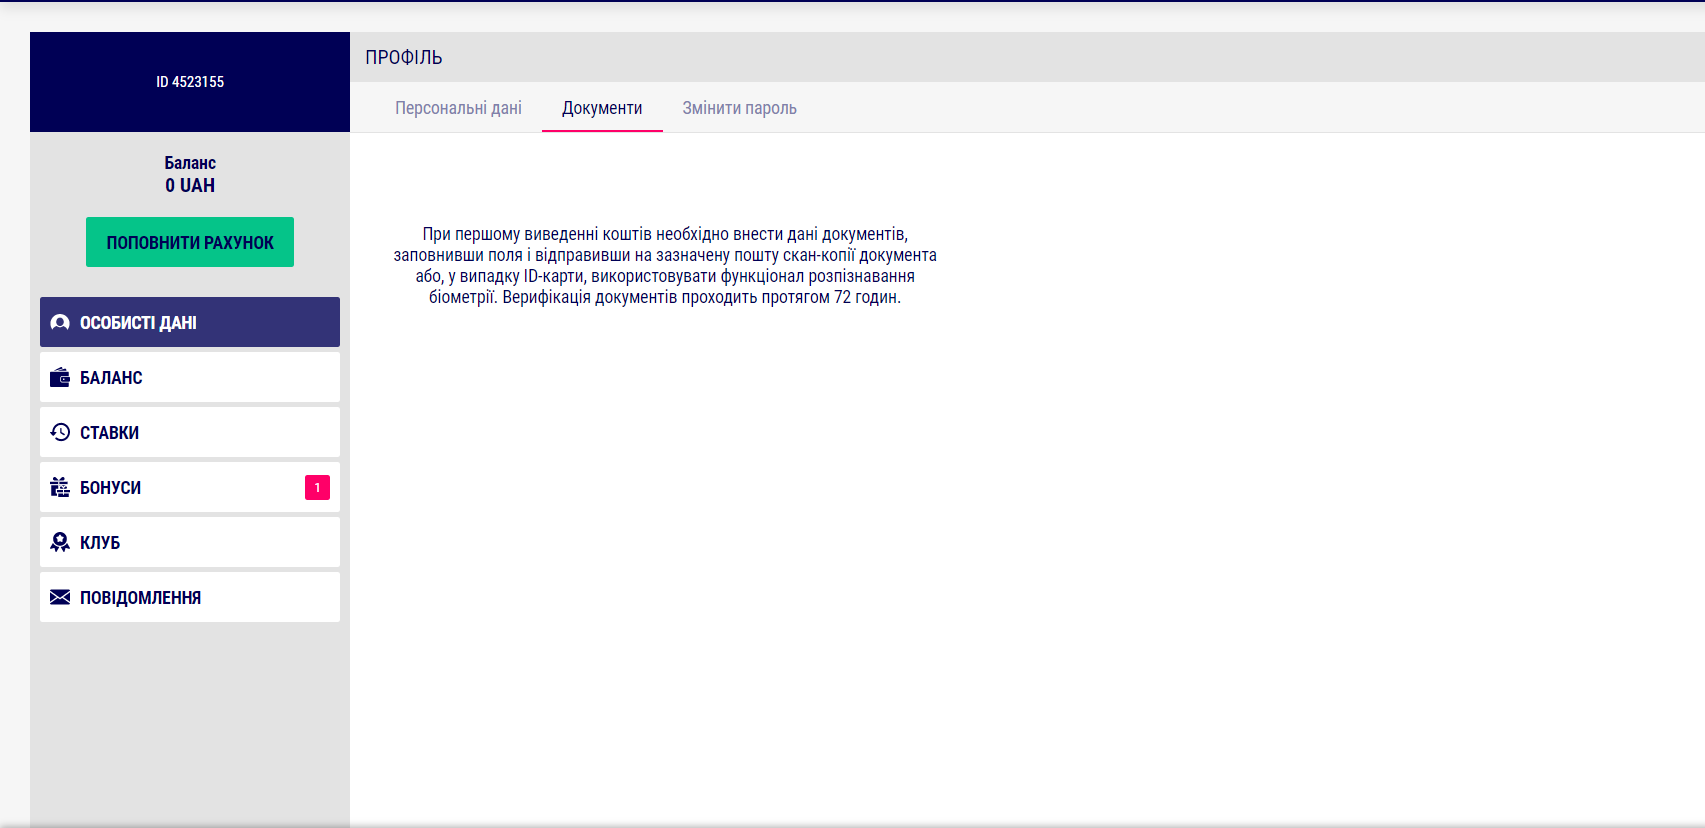
Task: Click the 0 UAH balance amount
Action: [190, 186]
